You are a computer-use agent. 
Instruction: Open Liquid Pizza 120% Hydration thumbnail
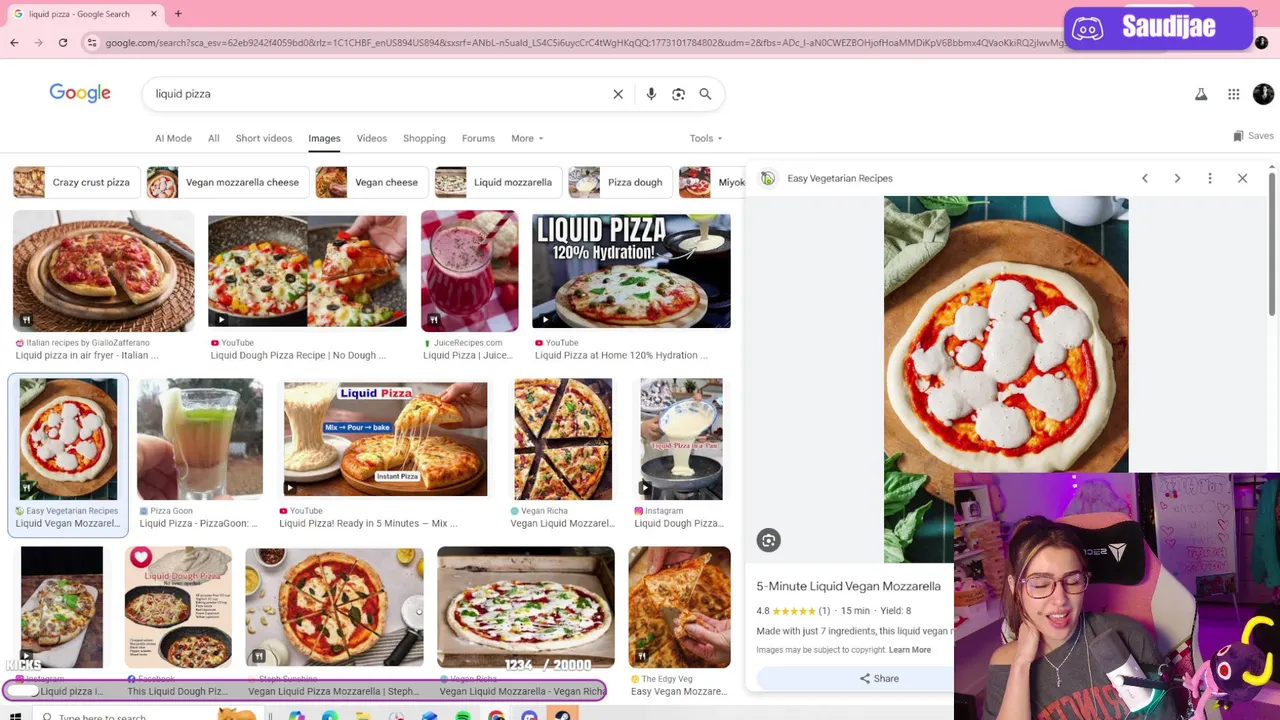[x=631, y=271]
